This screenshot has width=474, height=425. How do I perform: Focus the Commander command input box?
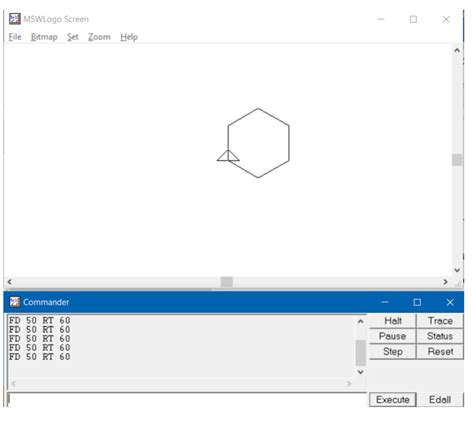[187, 399]
